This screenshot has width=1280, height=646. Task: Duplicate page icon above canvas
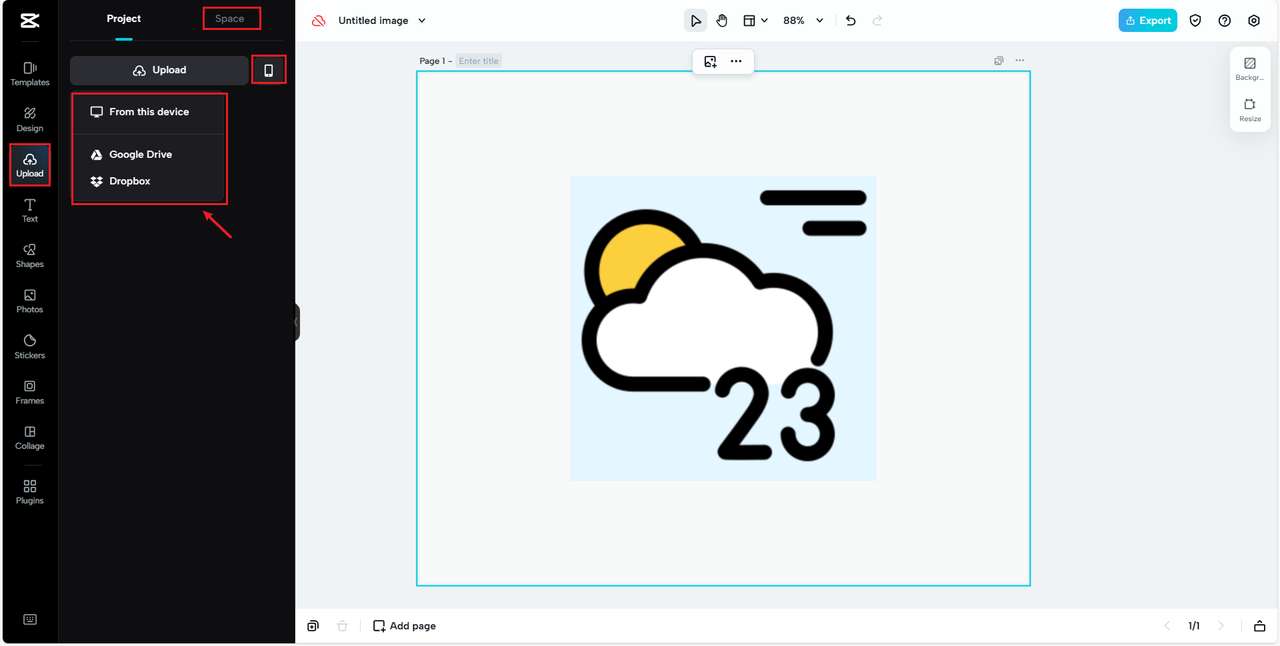click(999, 61)
